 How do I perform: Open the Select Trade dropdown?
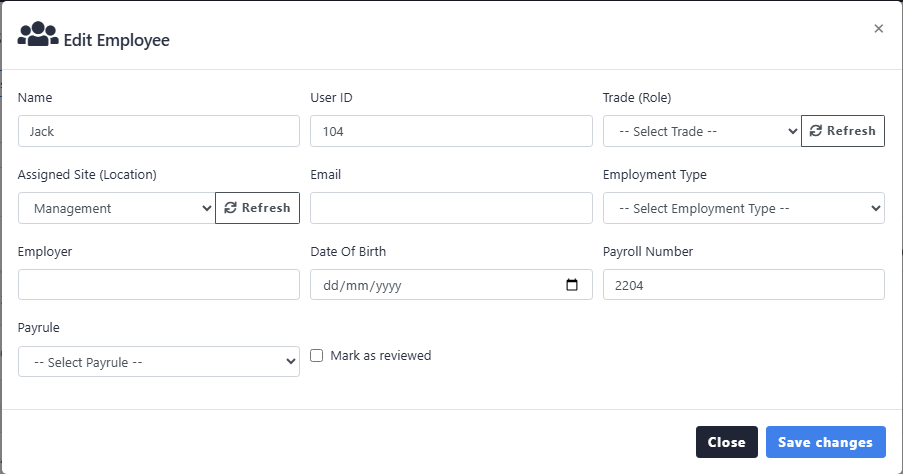click(x=702, y=131)
